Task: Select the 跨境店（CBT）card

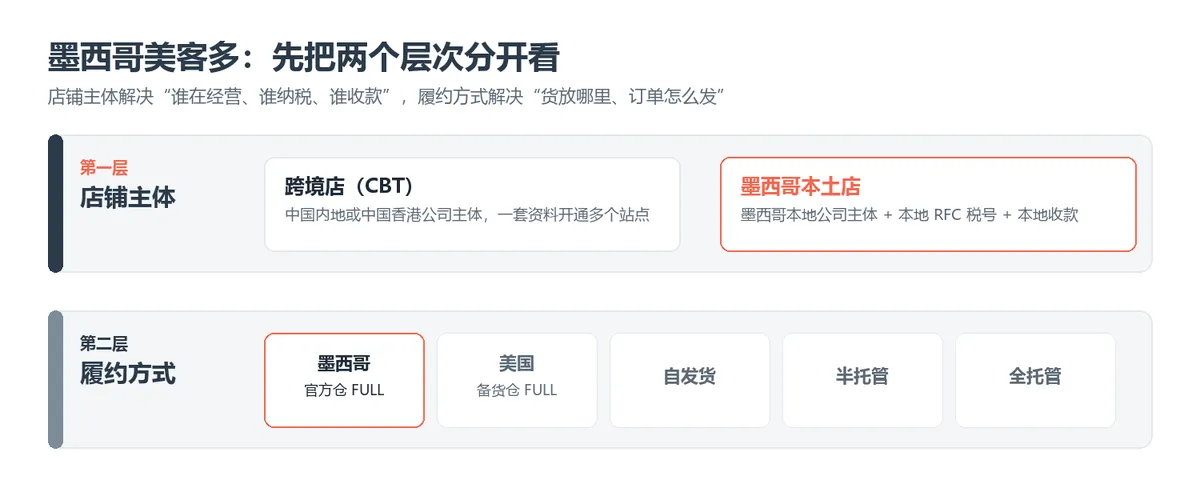Action: tap(472, 204)
